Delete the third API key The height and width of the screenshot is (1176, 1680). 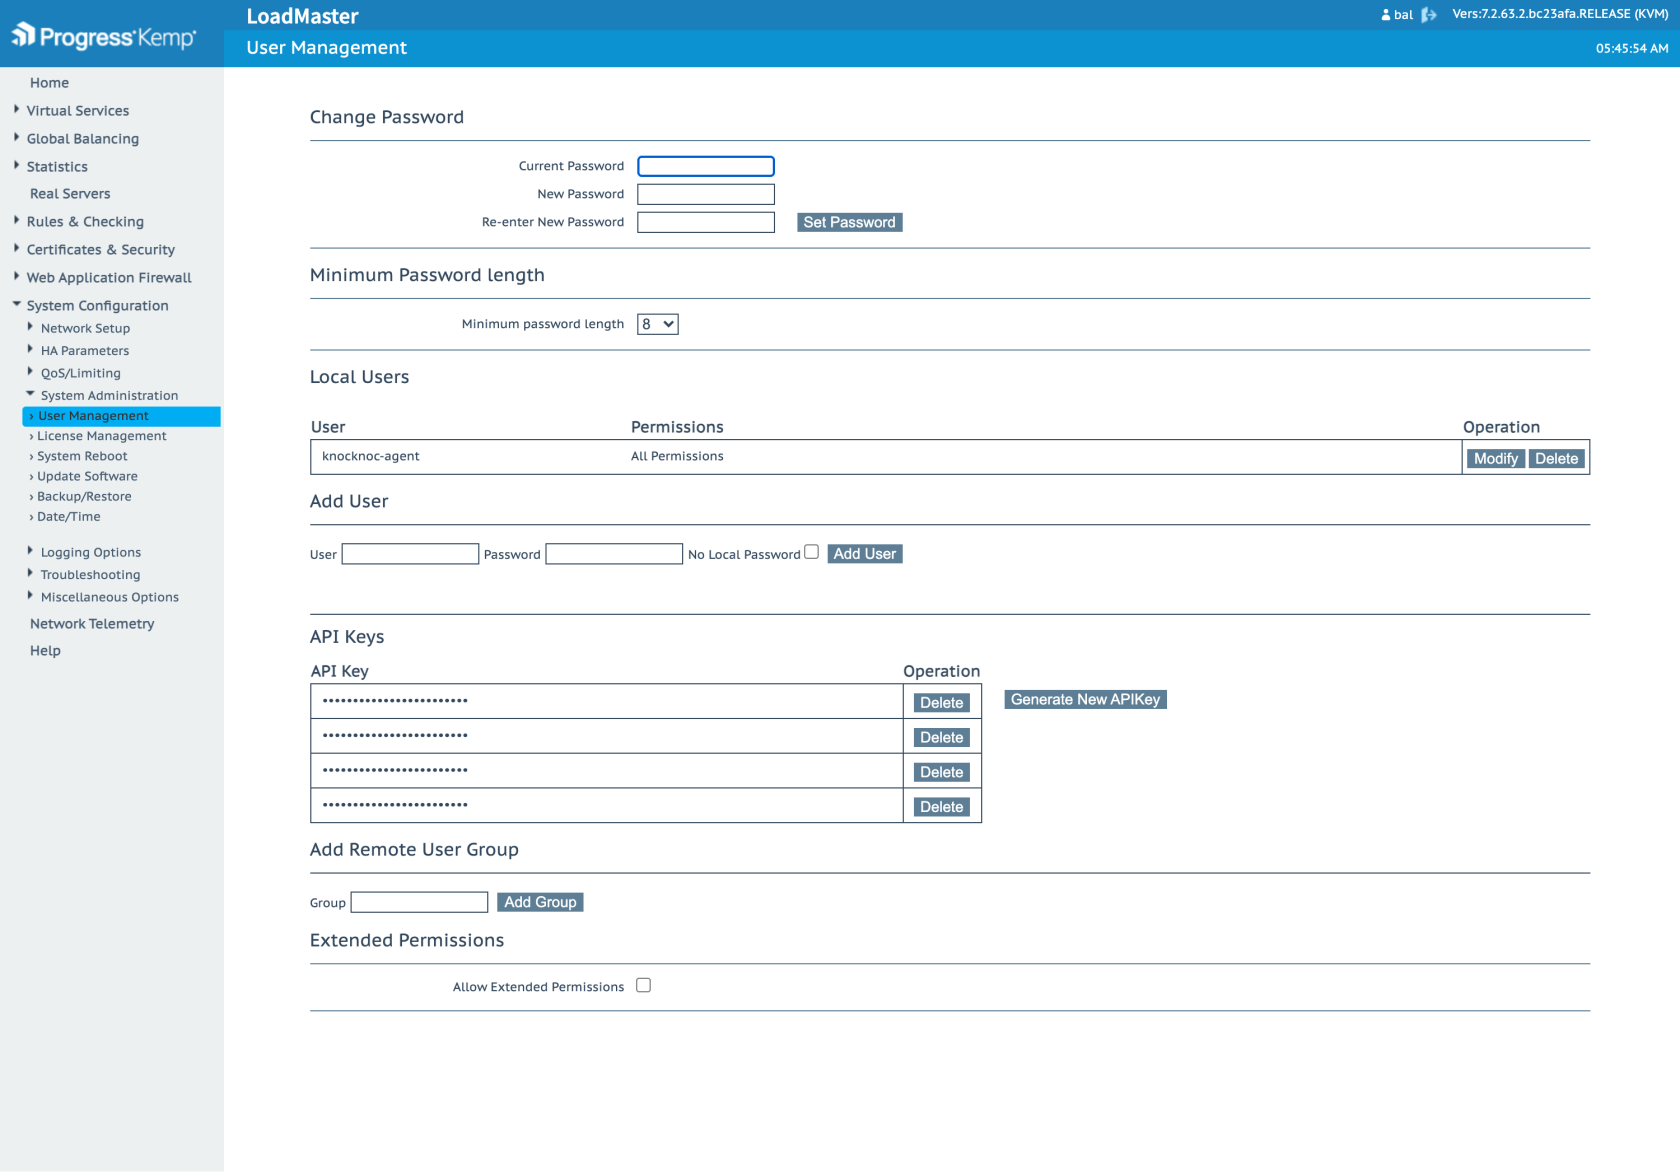(942, 772)
